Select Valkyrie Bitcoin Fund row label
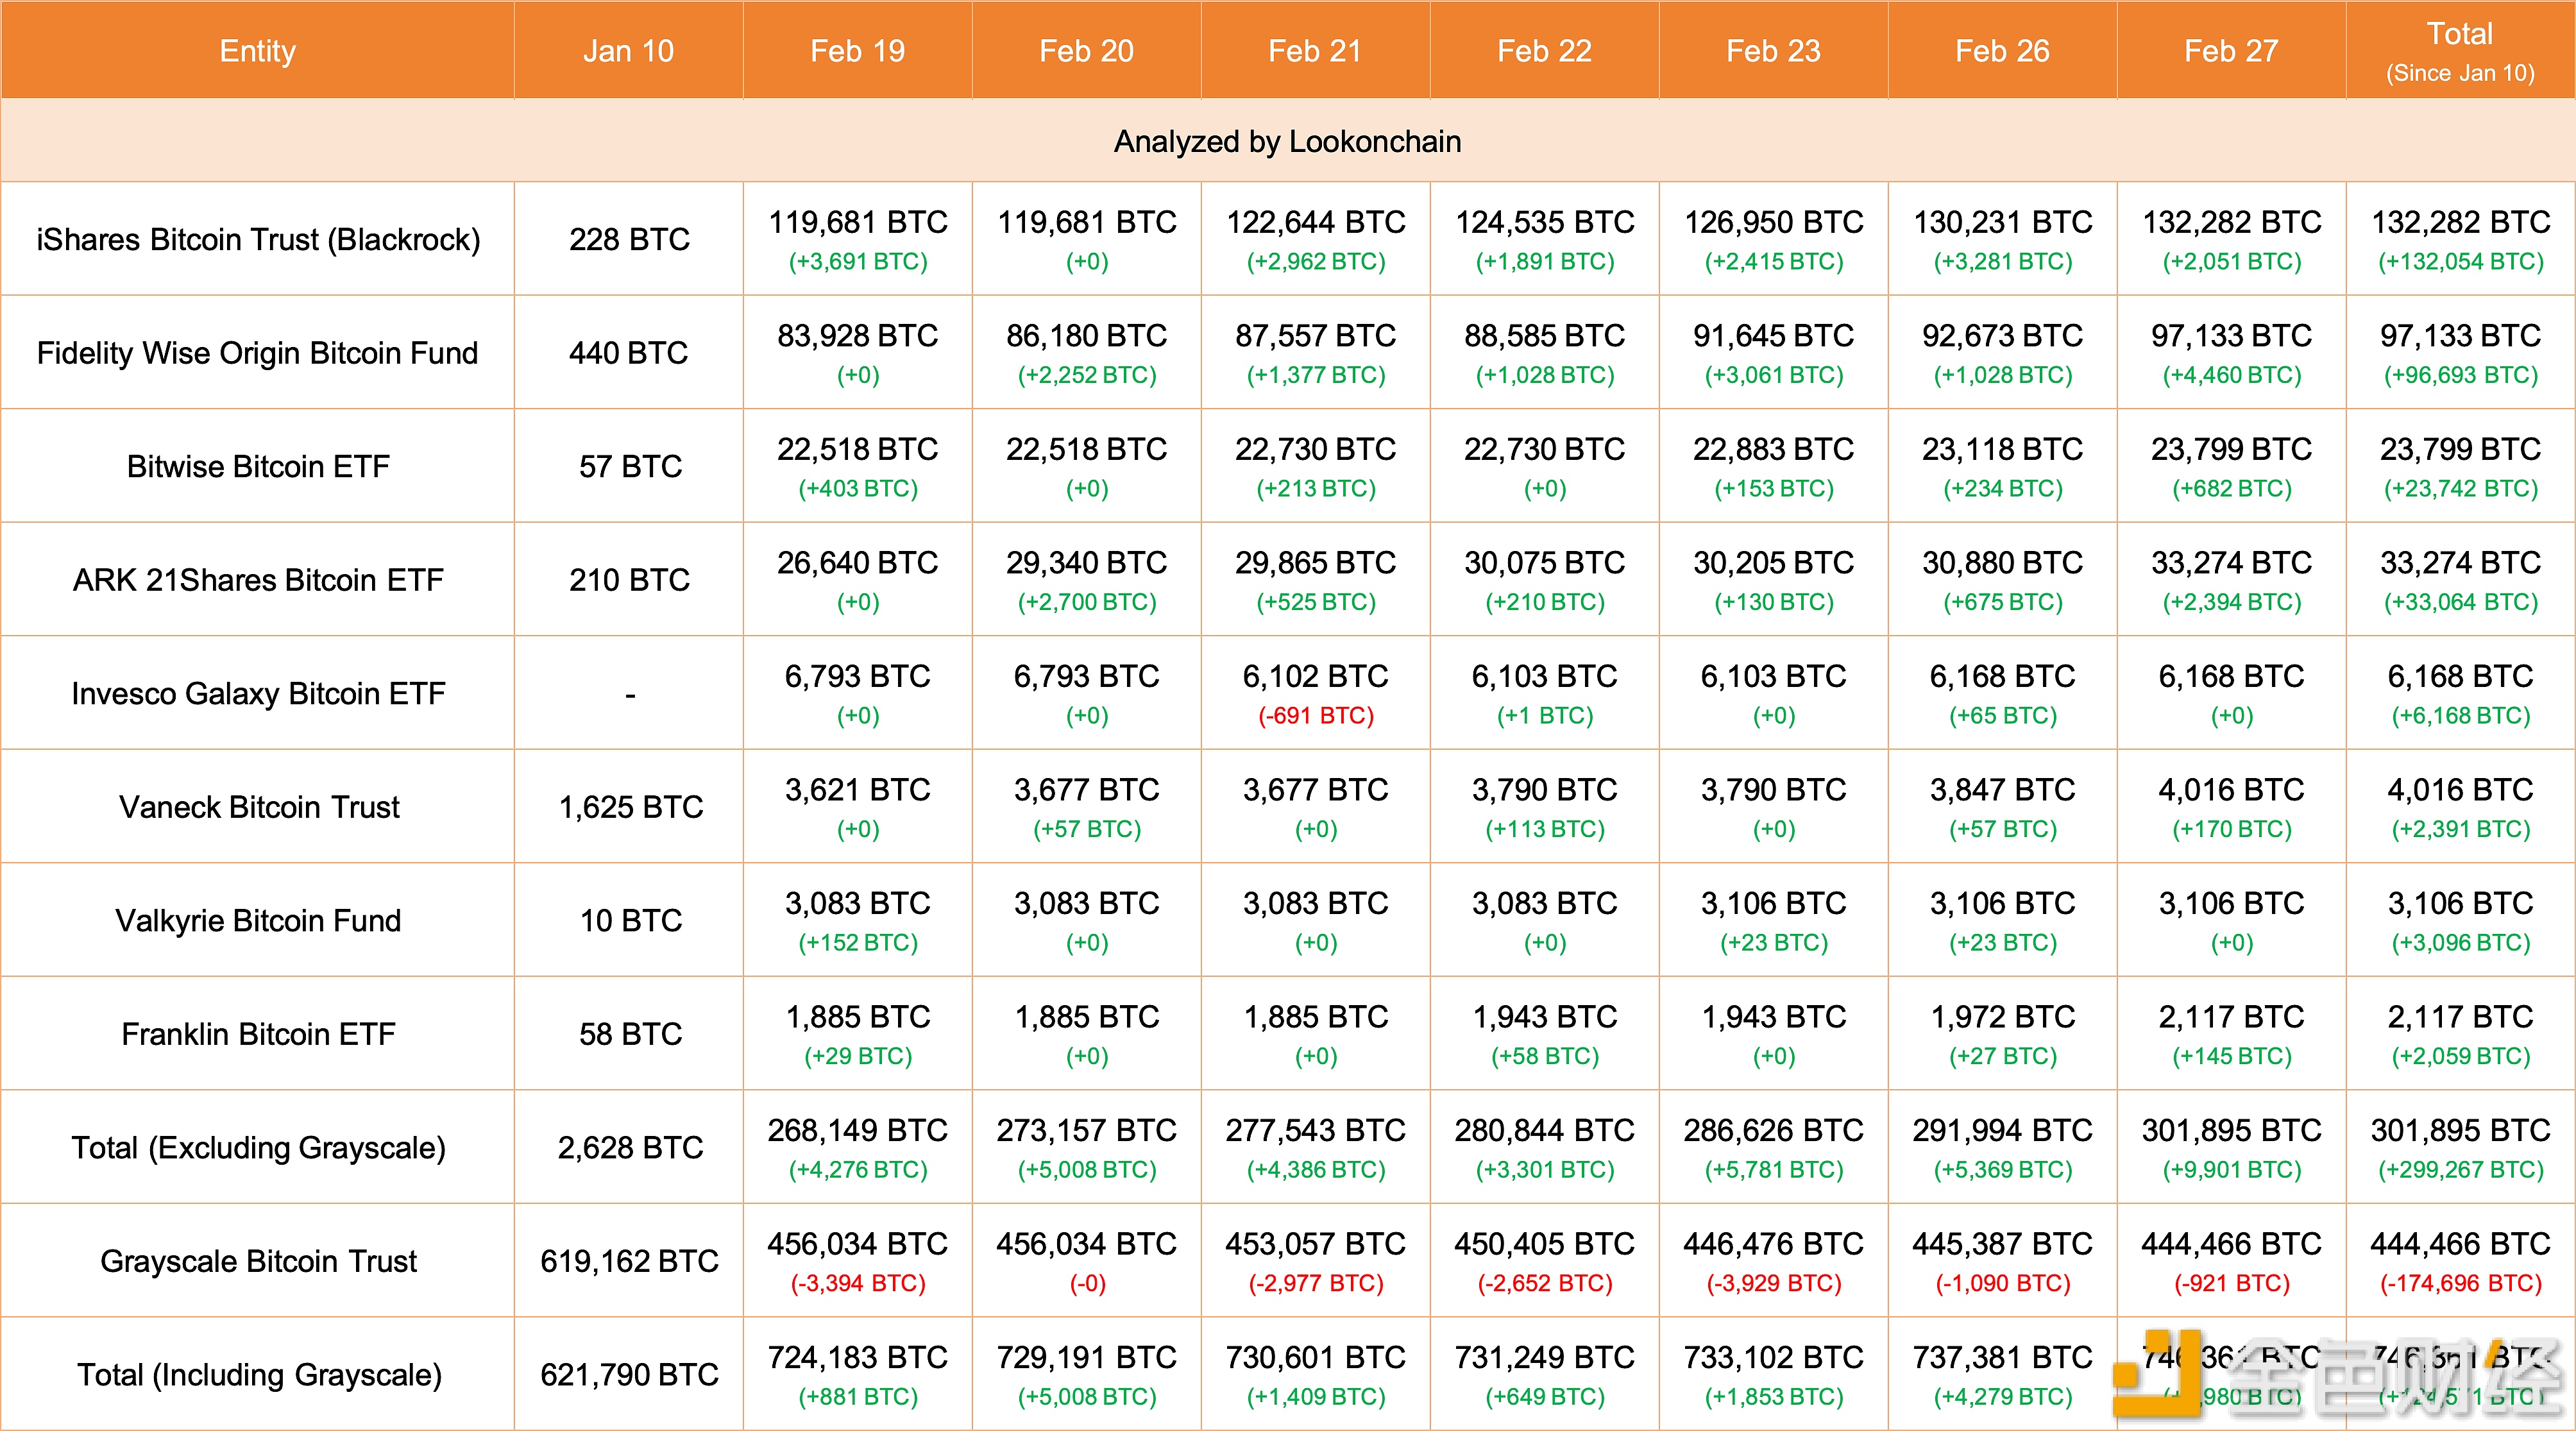 258,920
